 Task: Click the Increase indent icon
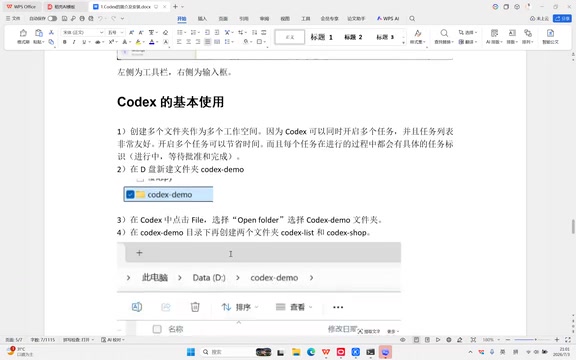coord(217,32)
